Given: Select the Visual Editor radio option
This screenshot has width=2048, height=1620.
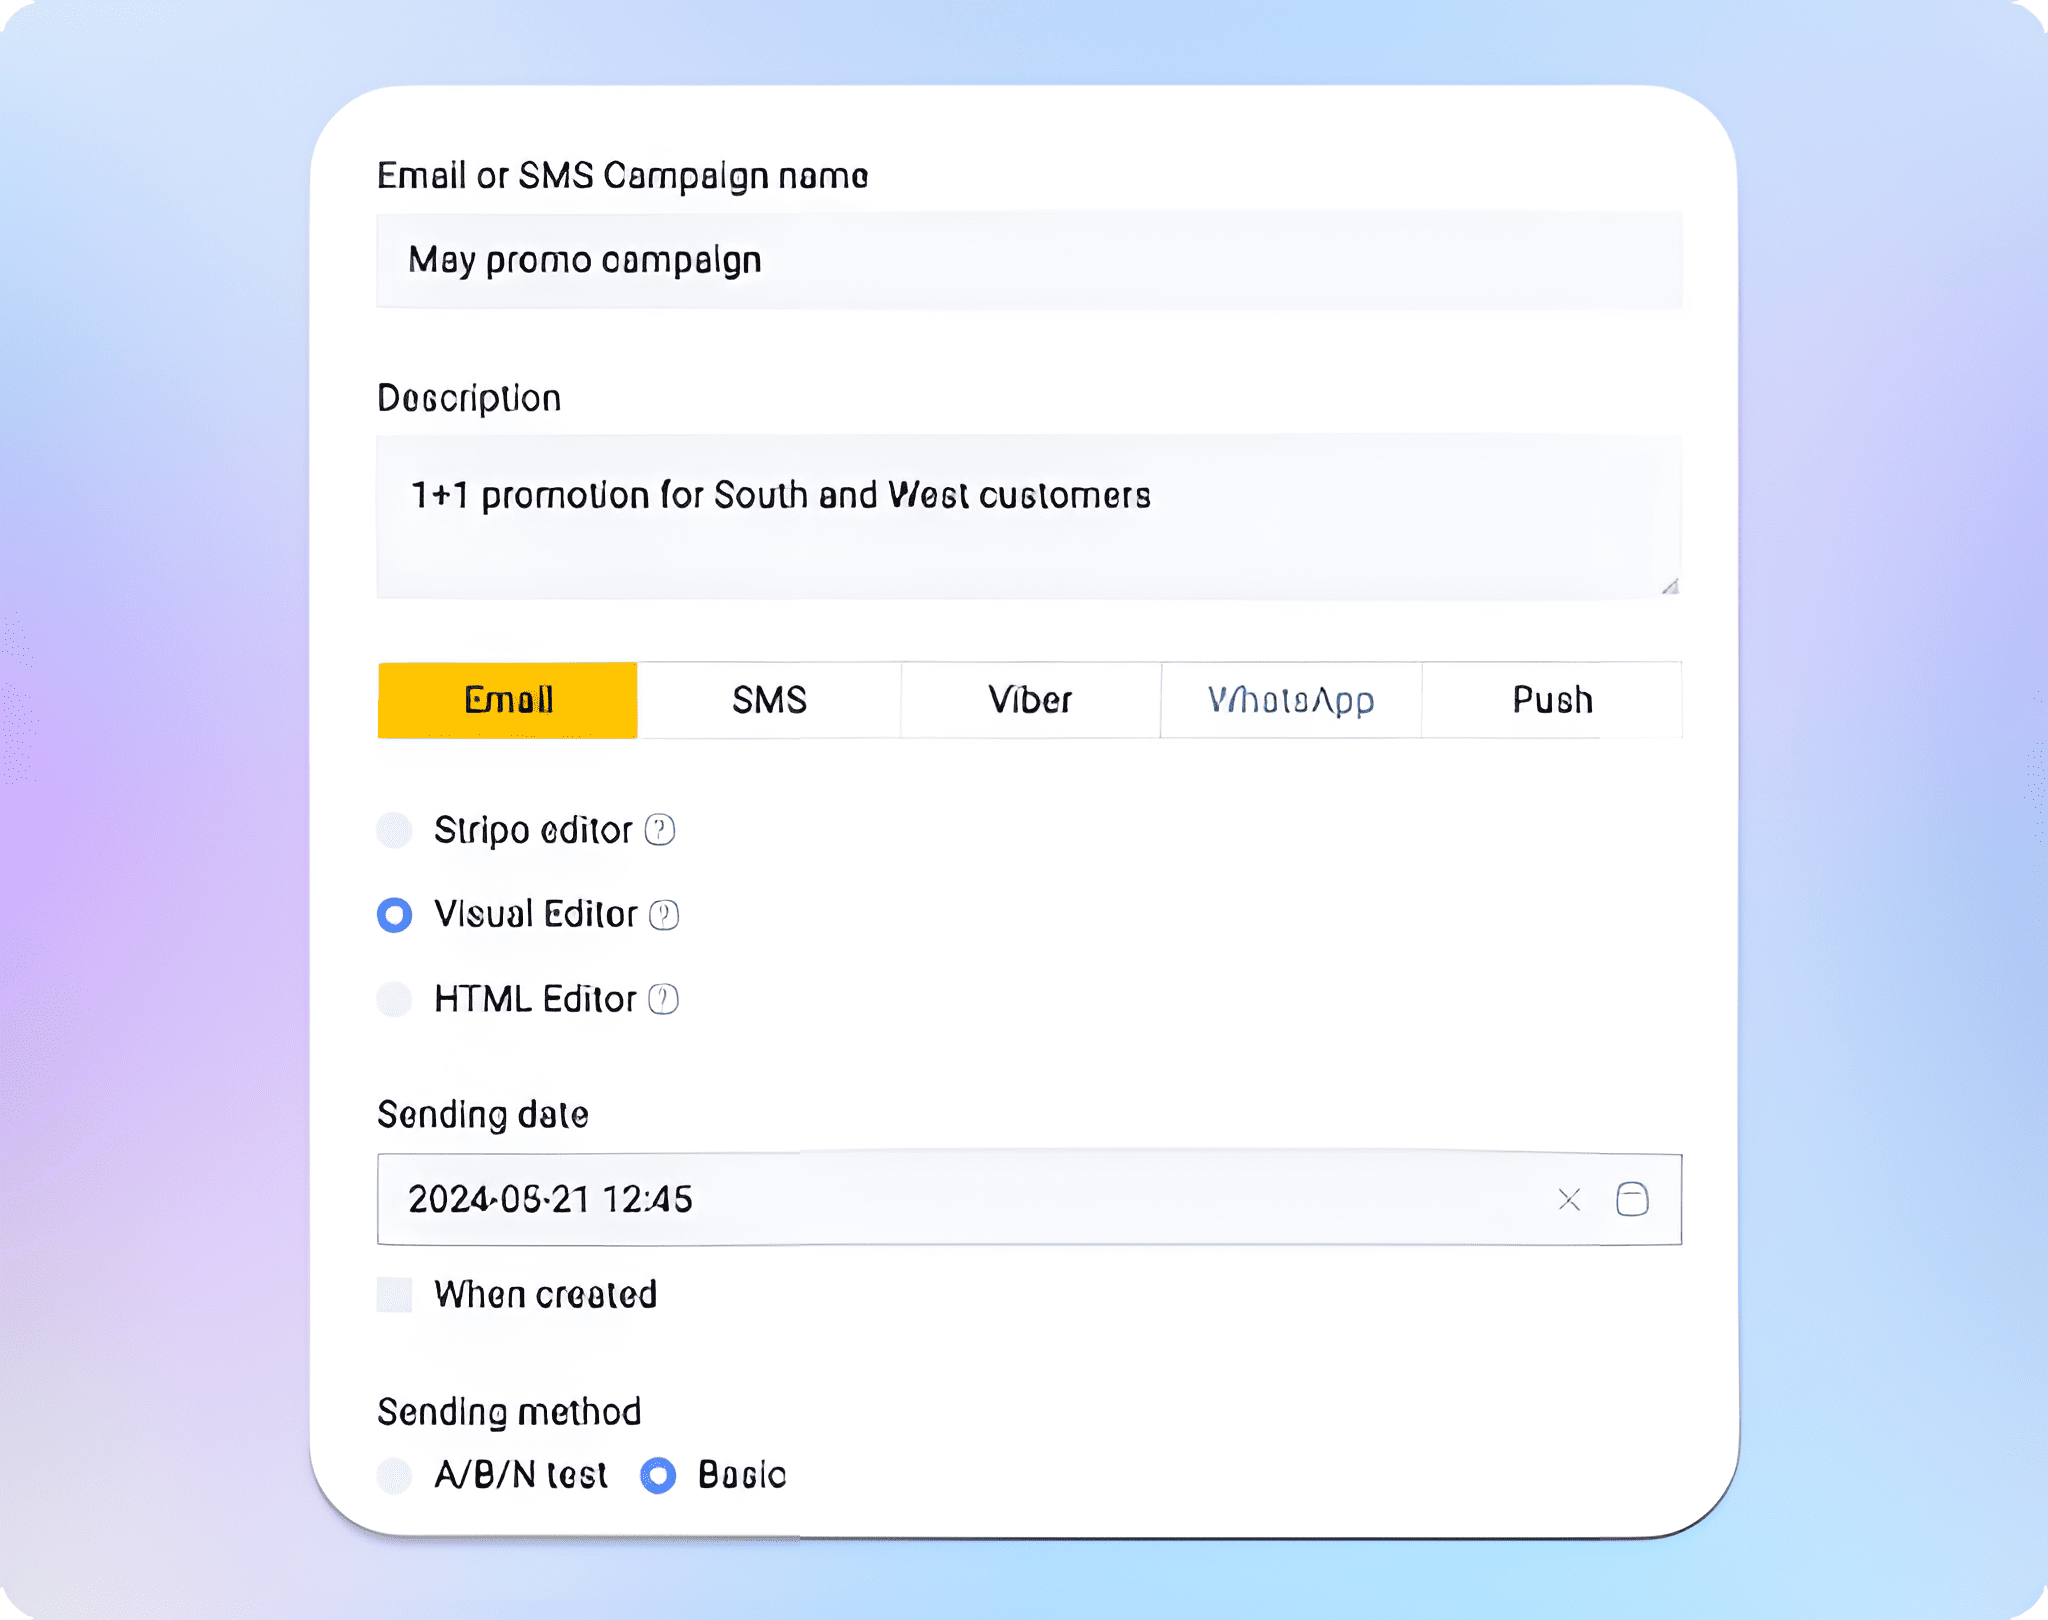Looking at the screenshot, I should point(395,915).
